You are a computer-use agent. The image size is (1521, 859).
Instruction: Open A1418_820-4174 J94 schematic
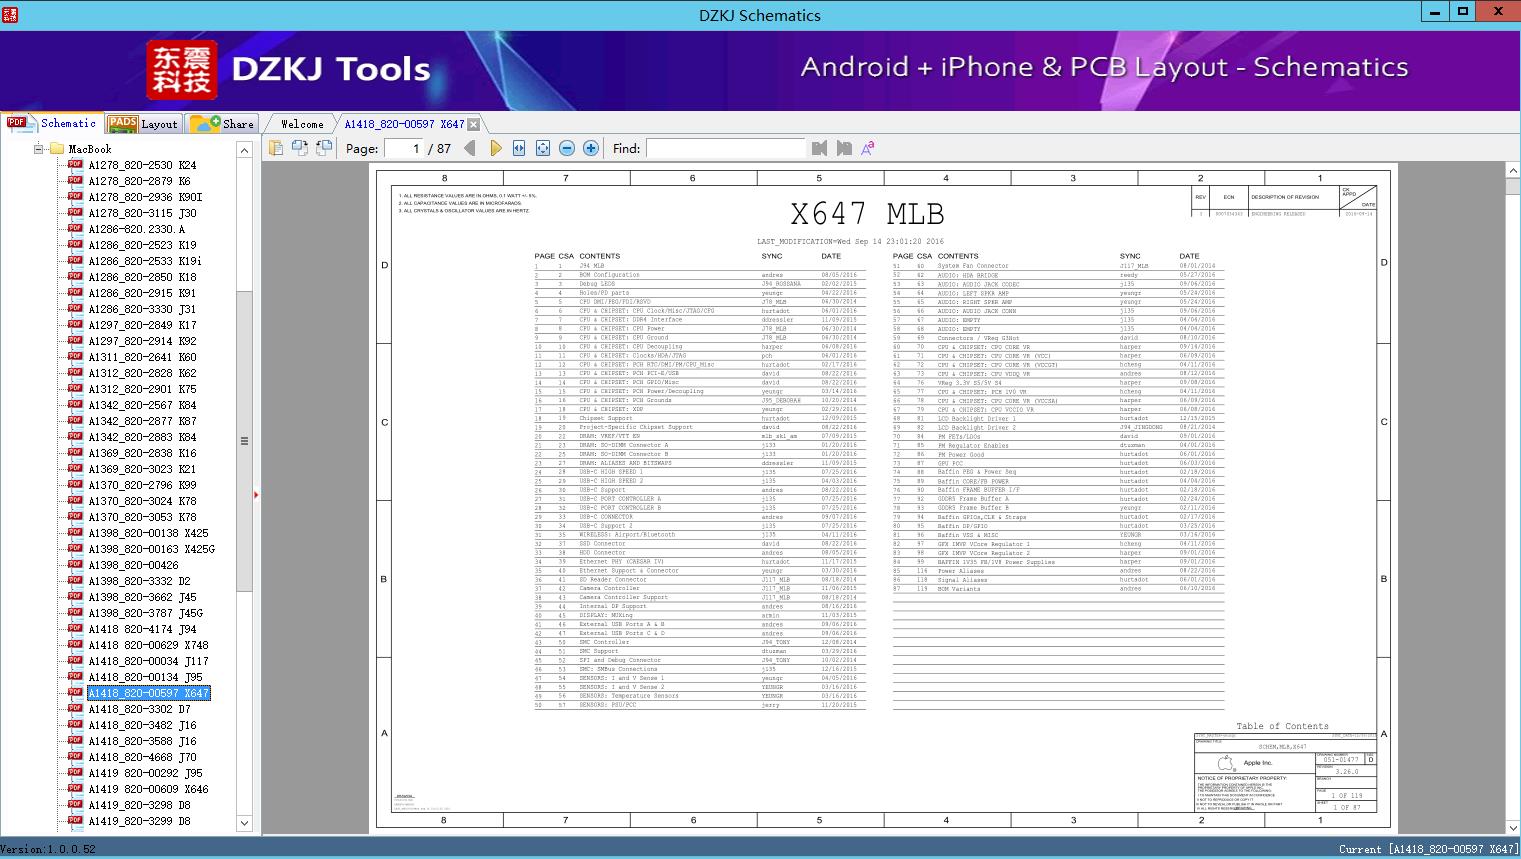click(x=142, y=629)
